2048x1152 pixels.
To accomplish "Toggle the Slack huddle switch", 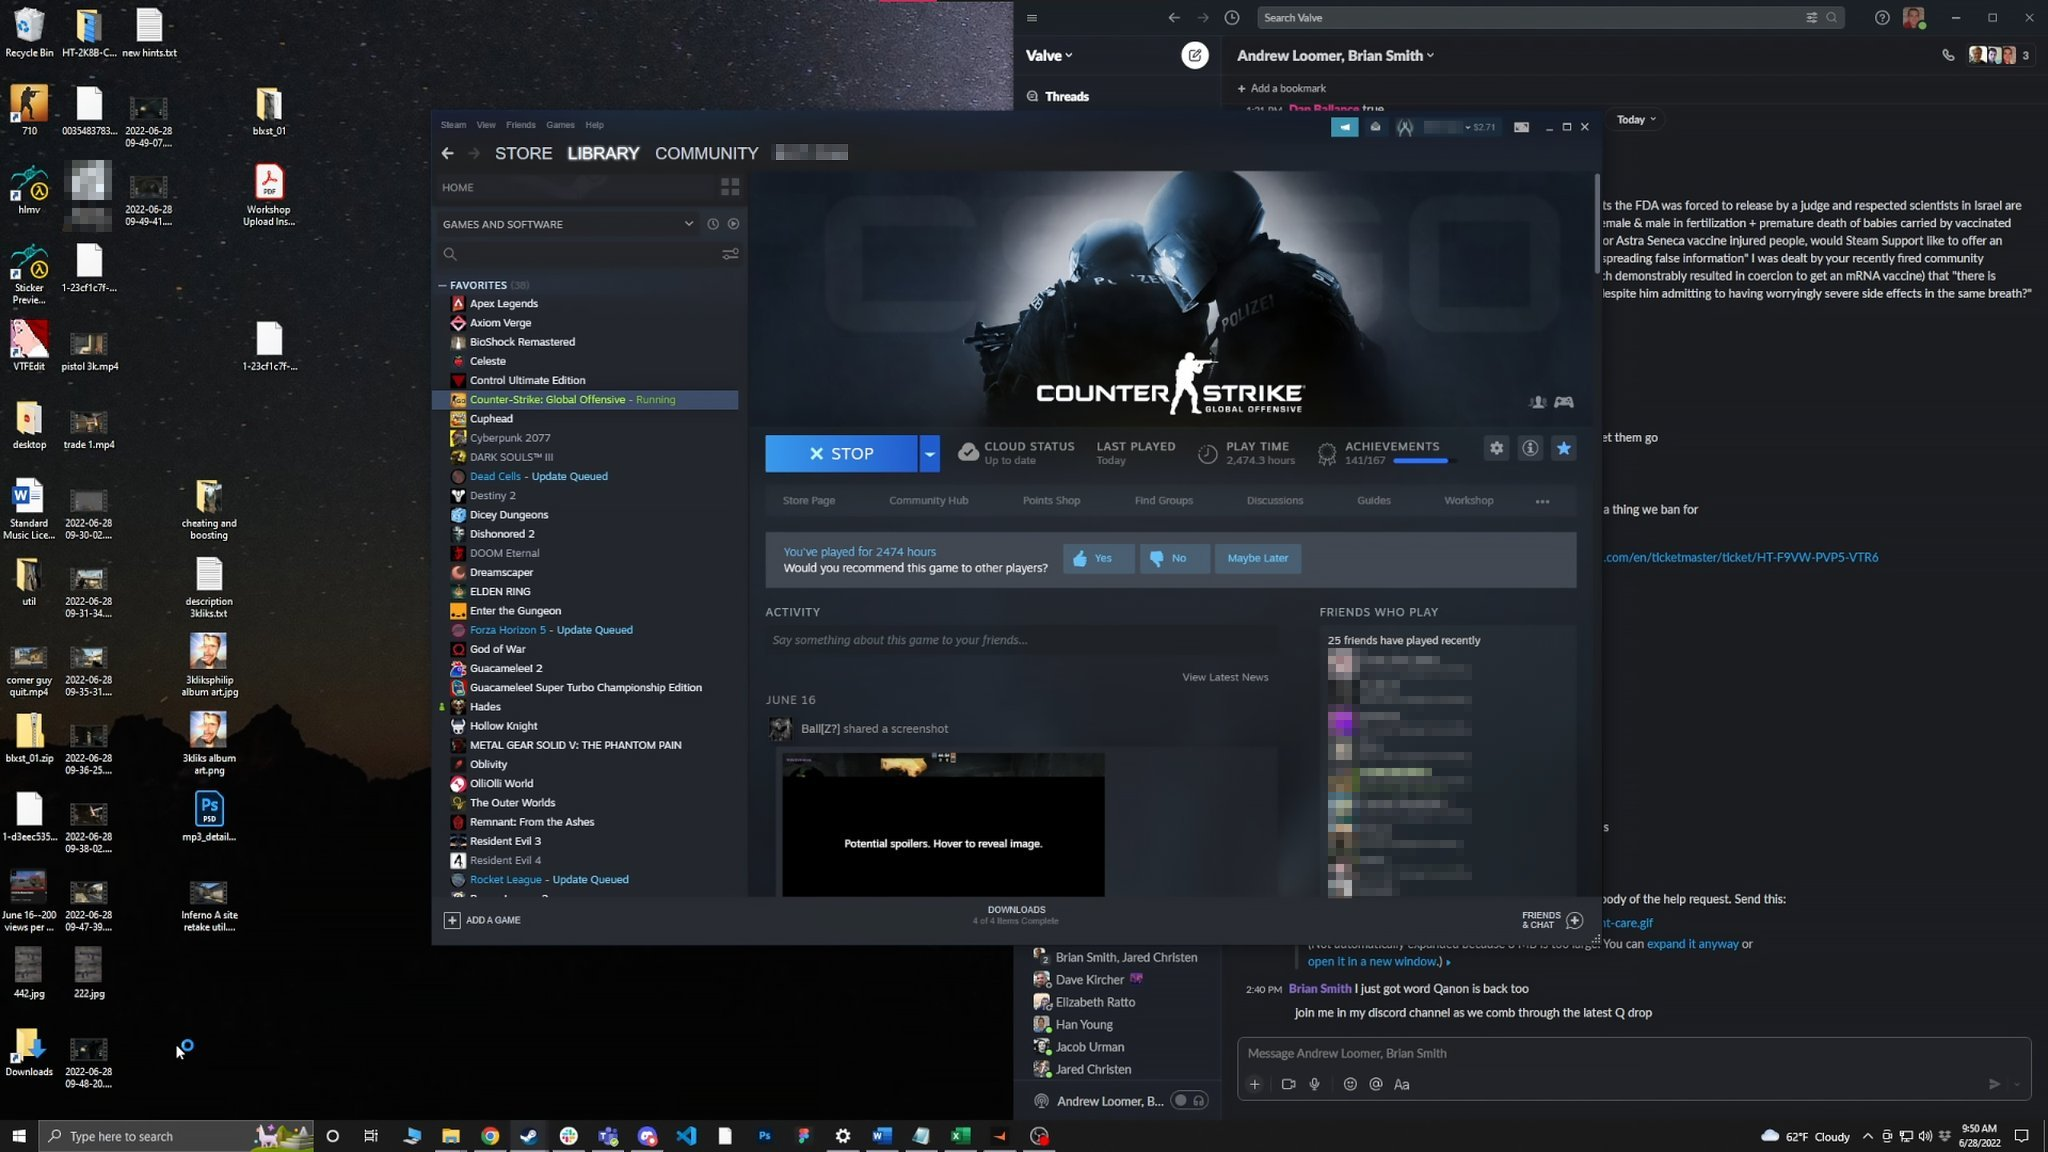I will coord(1190,1101).
